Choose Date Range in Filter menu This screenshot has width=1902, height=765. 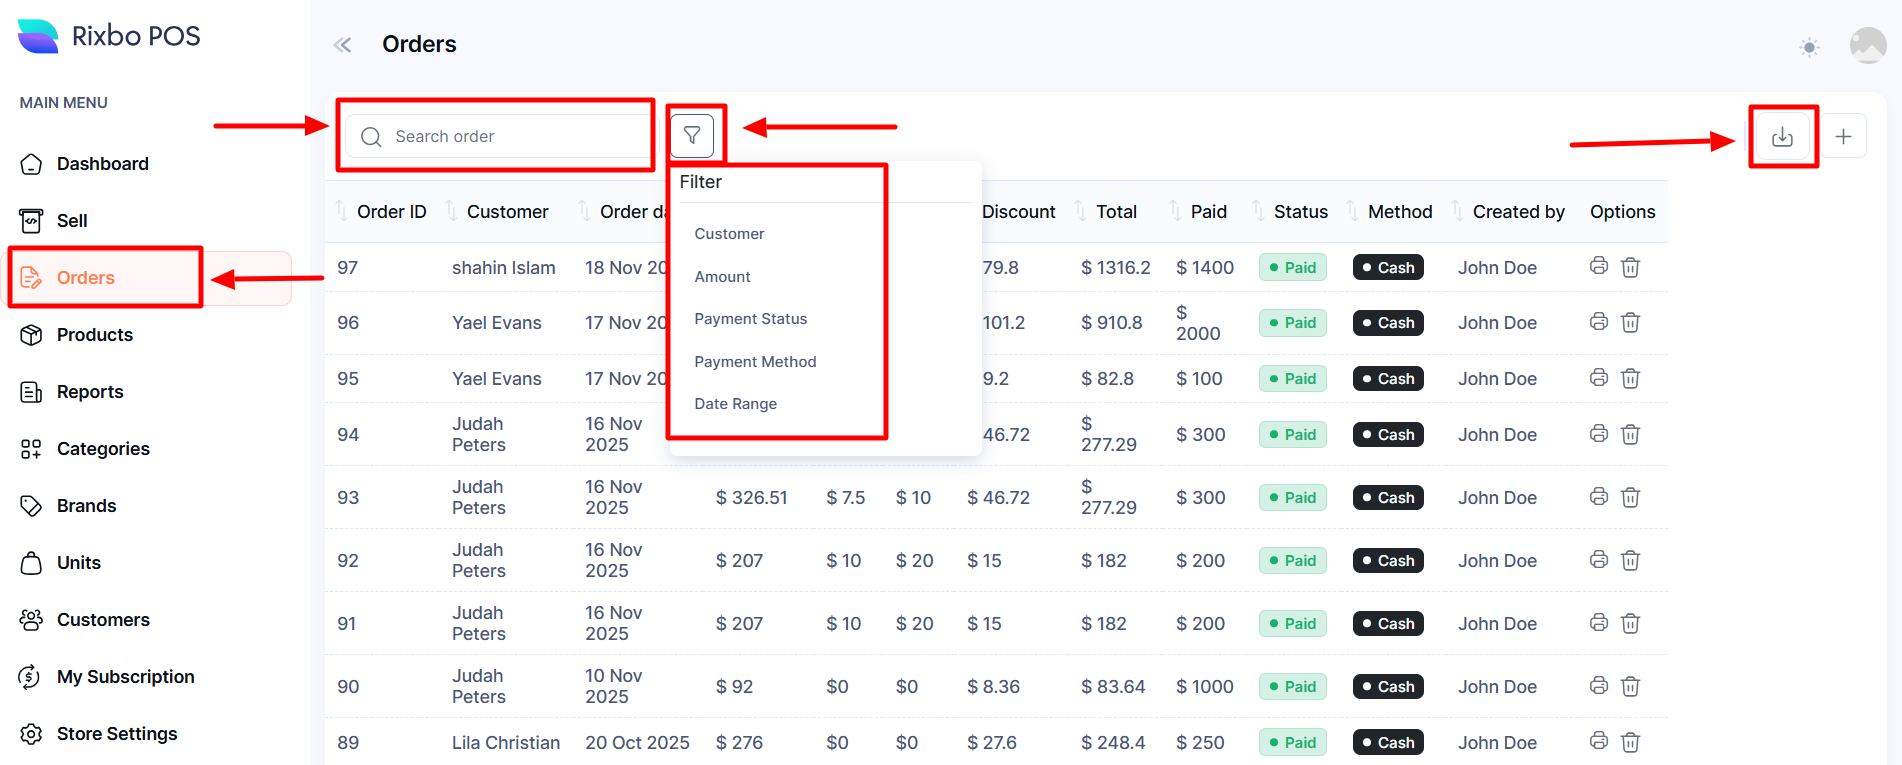(x=735, y=404)
